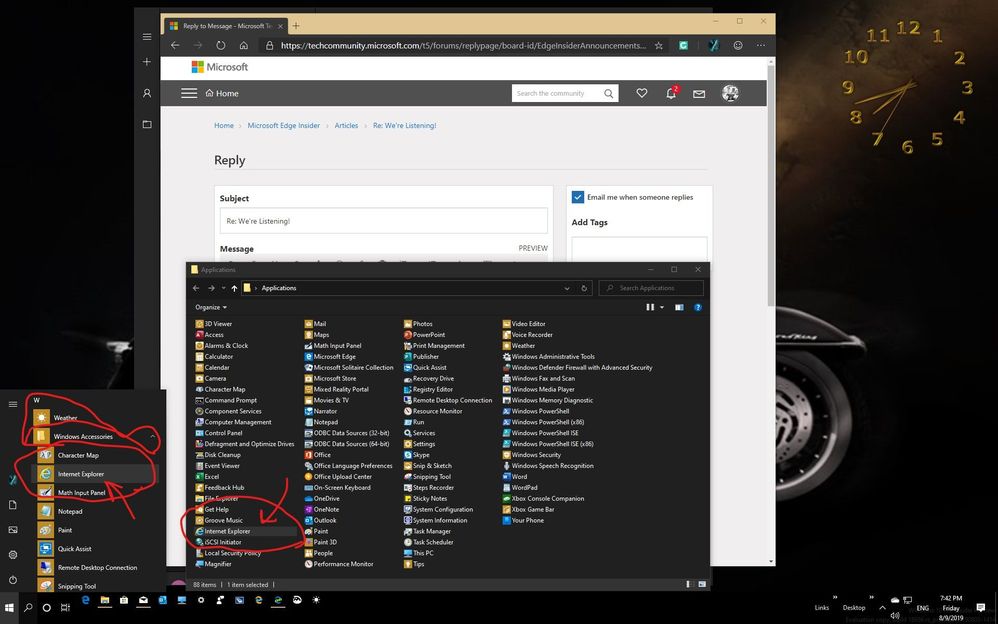
Task: Expand the Applications address bar history dropdown
Action: pos(566,288)
